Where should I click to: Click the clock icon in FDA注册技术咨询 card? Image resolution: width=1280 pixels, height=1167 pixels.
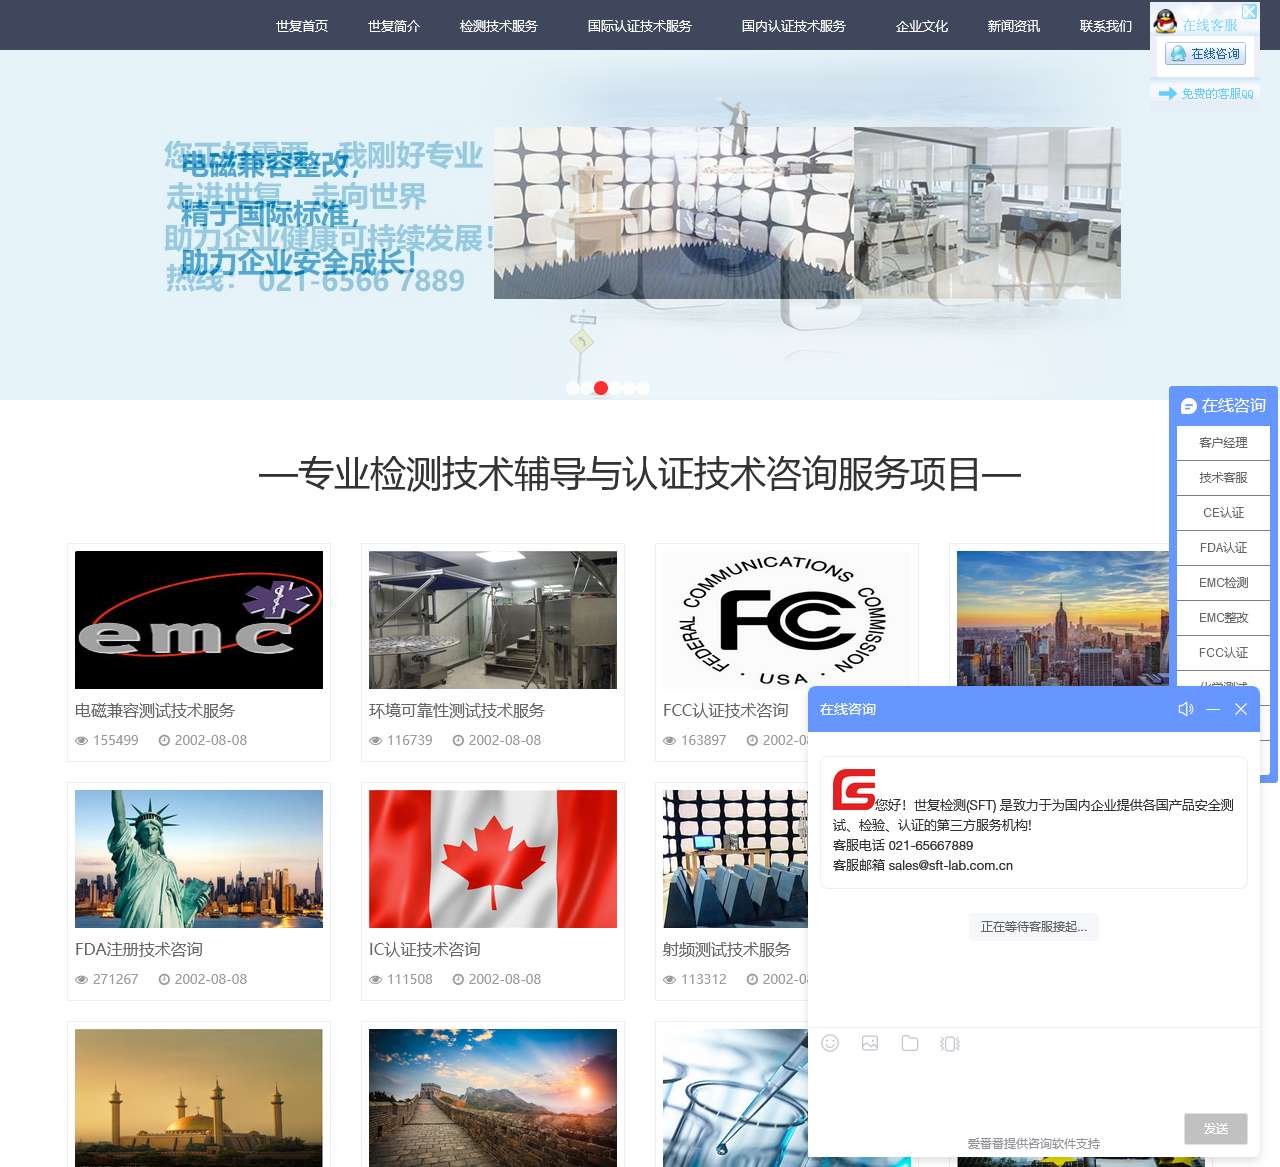click(x=164, y=980)
